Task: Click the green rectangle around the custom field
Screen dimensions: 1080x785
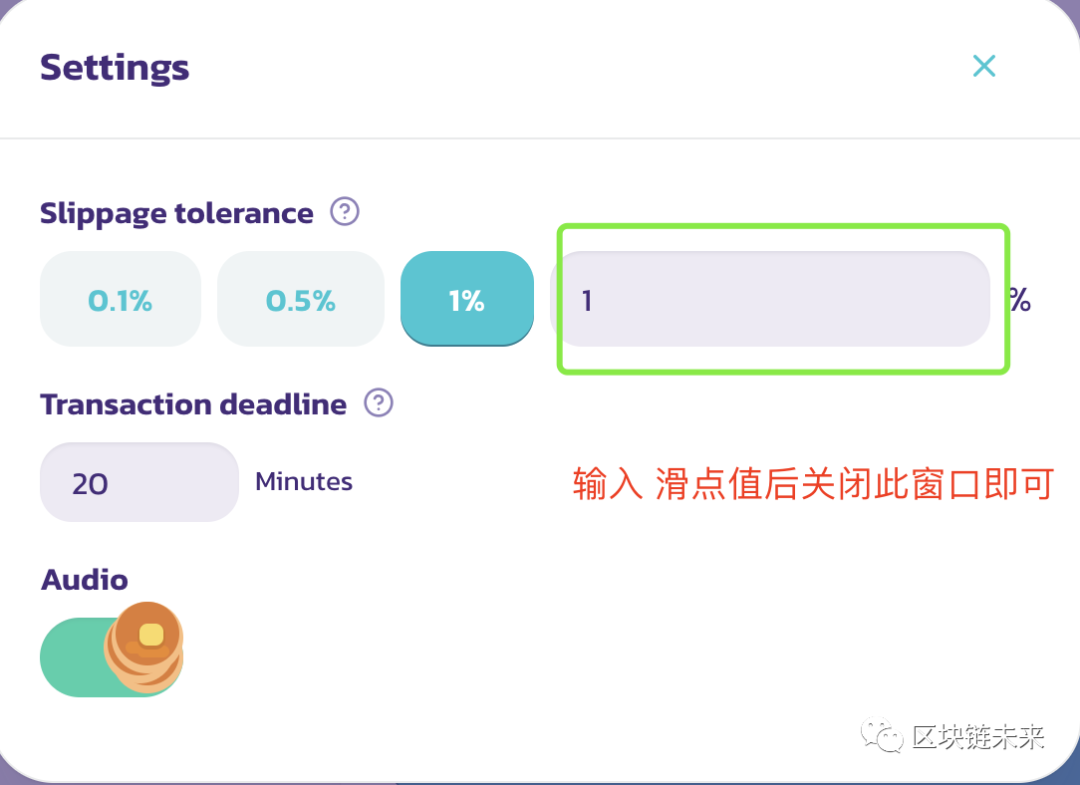Action: click(783, 229)
